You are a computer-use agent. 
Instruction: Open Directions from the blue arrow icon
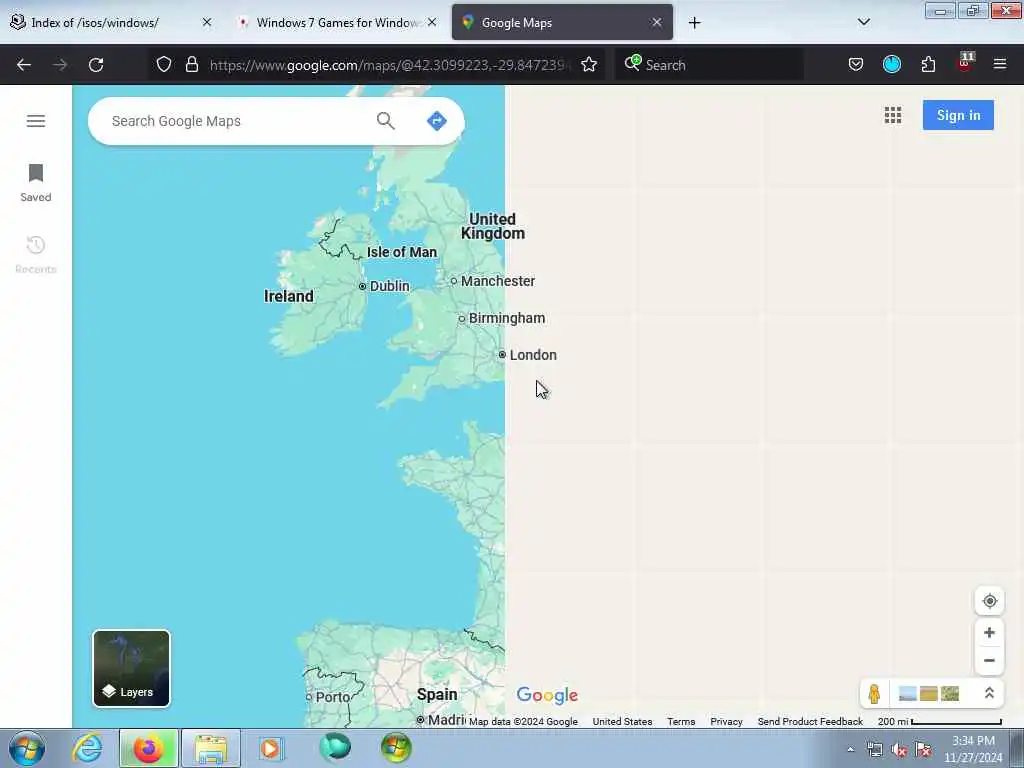(x=436, y=121)
